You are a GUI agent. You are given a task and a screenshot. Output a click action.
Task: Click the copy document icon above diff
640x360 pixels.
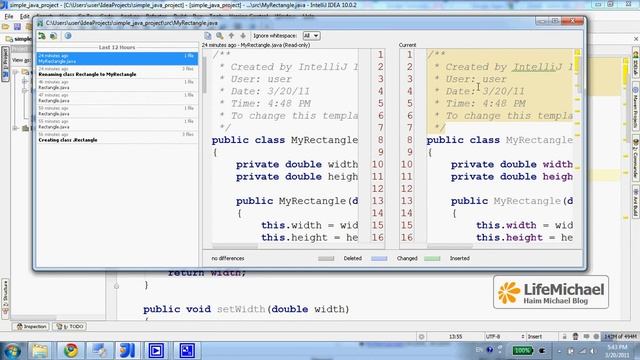(208, 36)
